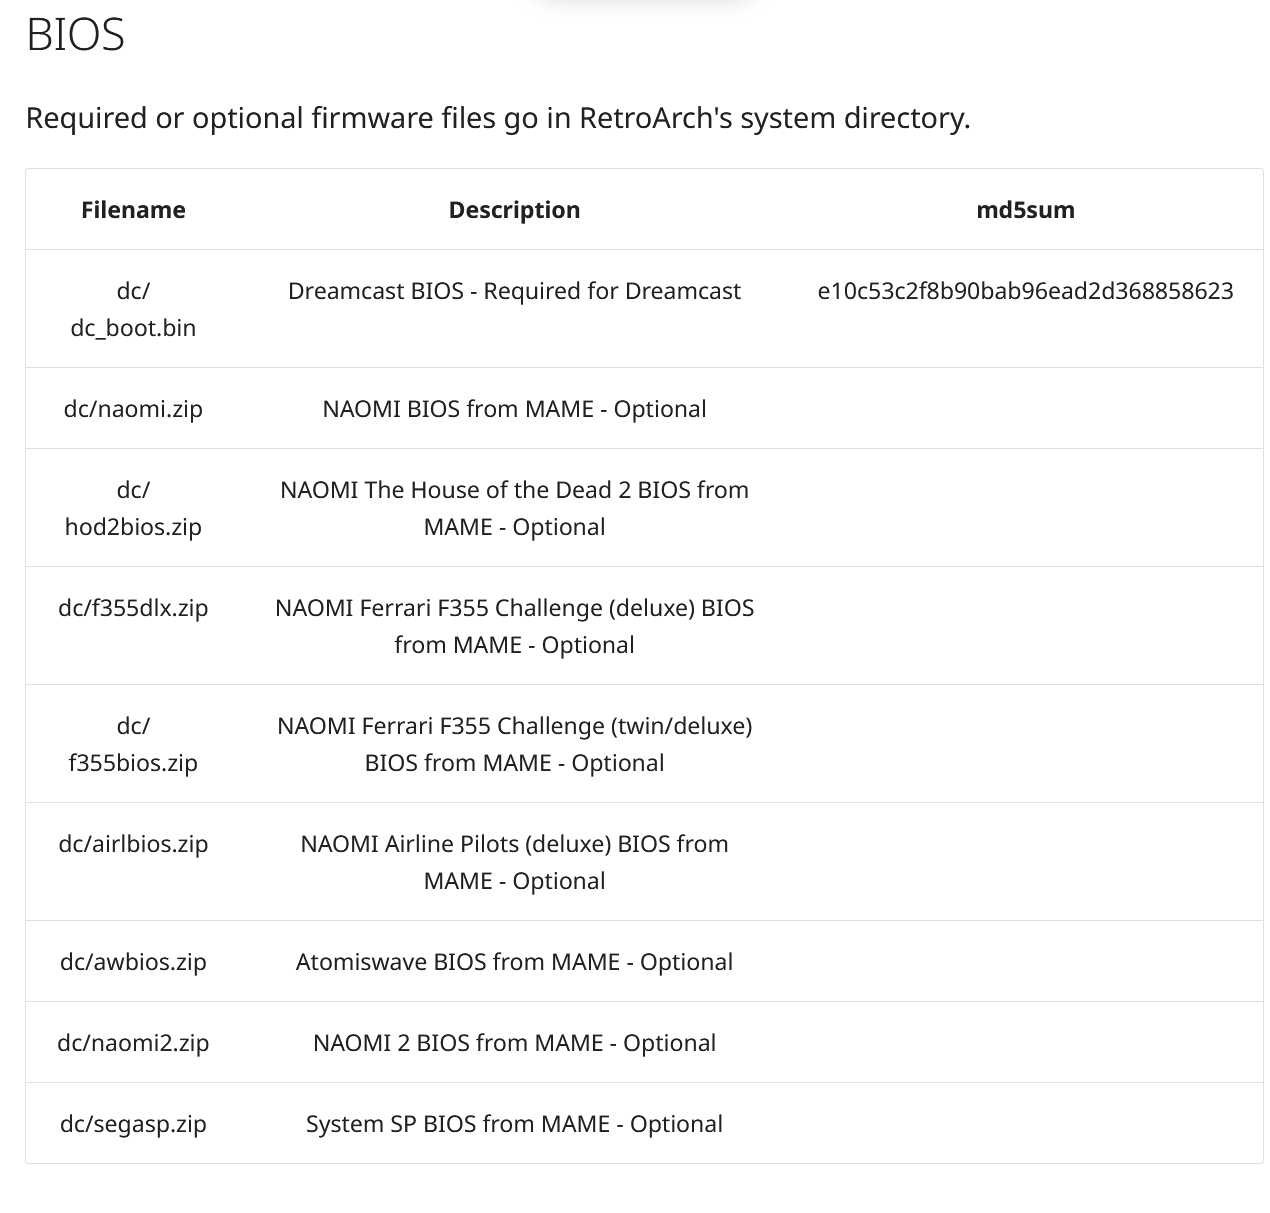Click the RetroArch system directory intro sentence
This screenshot has width=1270, height=1213.
[498, 118]
